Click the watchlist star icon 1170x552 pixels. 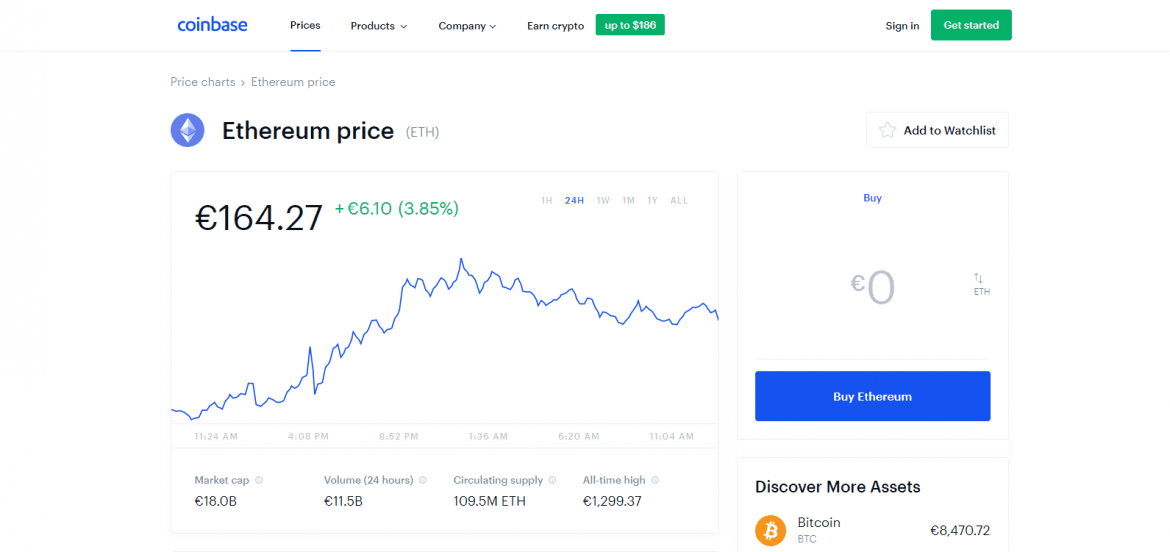click(x=887, y=130)
